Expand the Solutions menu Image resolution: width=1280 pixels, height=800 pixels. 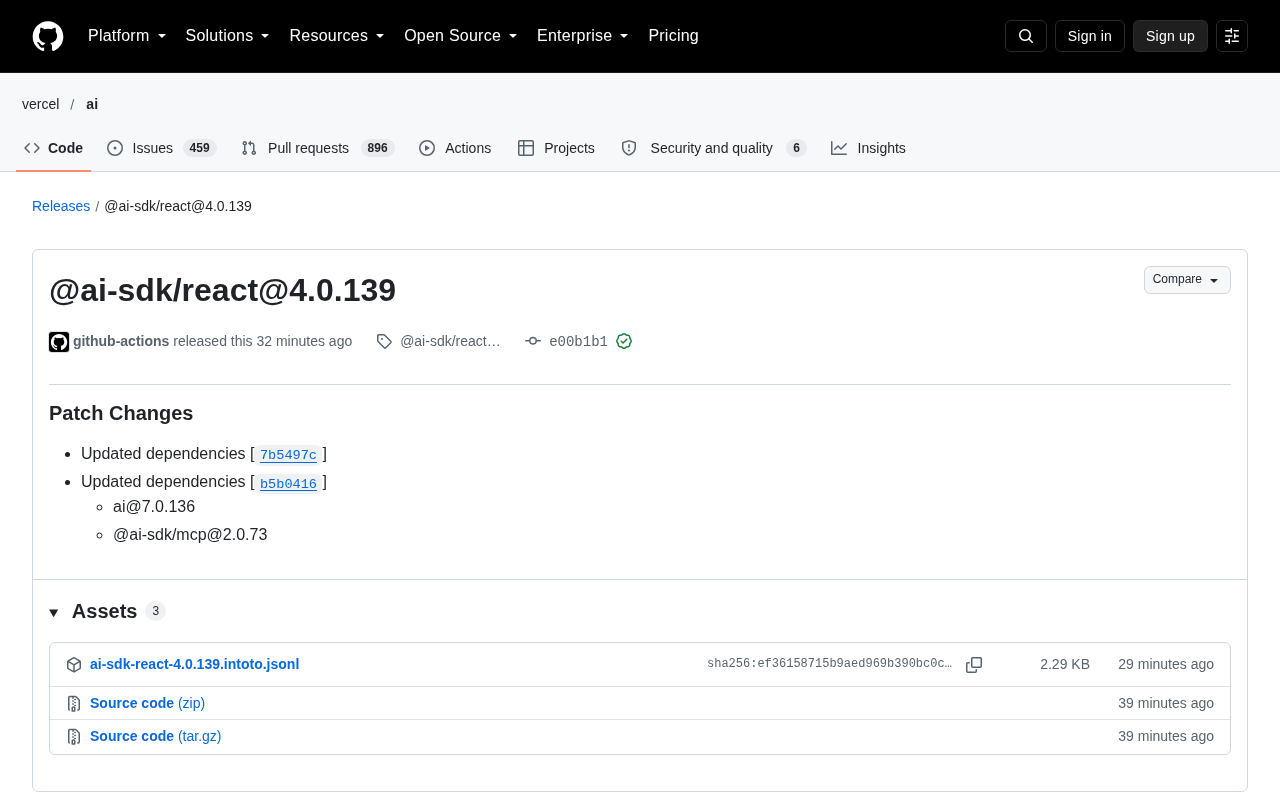coord(228,36)
